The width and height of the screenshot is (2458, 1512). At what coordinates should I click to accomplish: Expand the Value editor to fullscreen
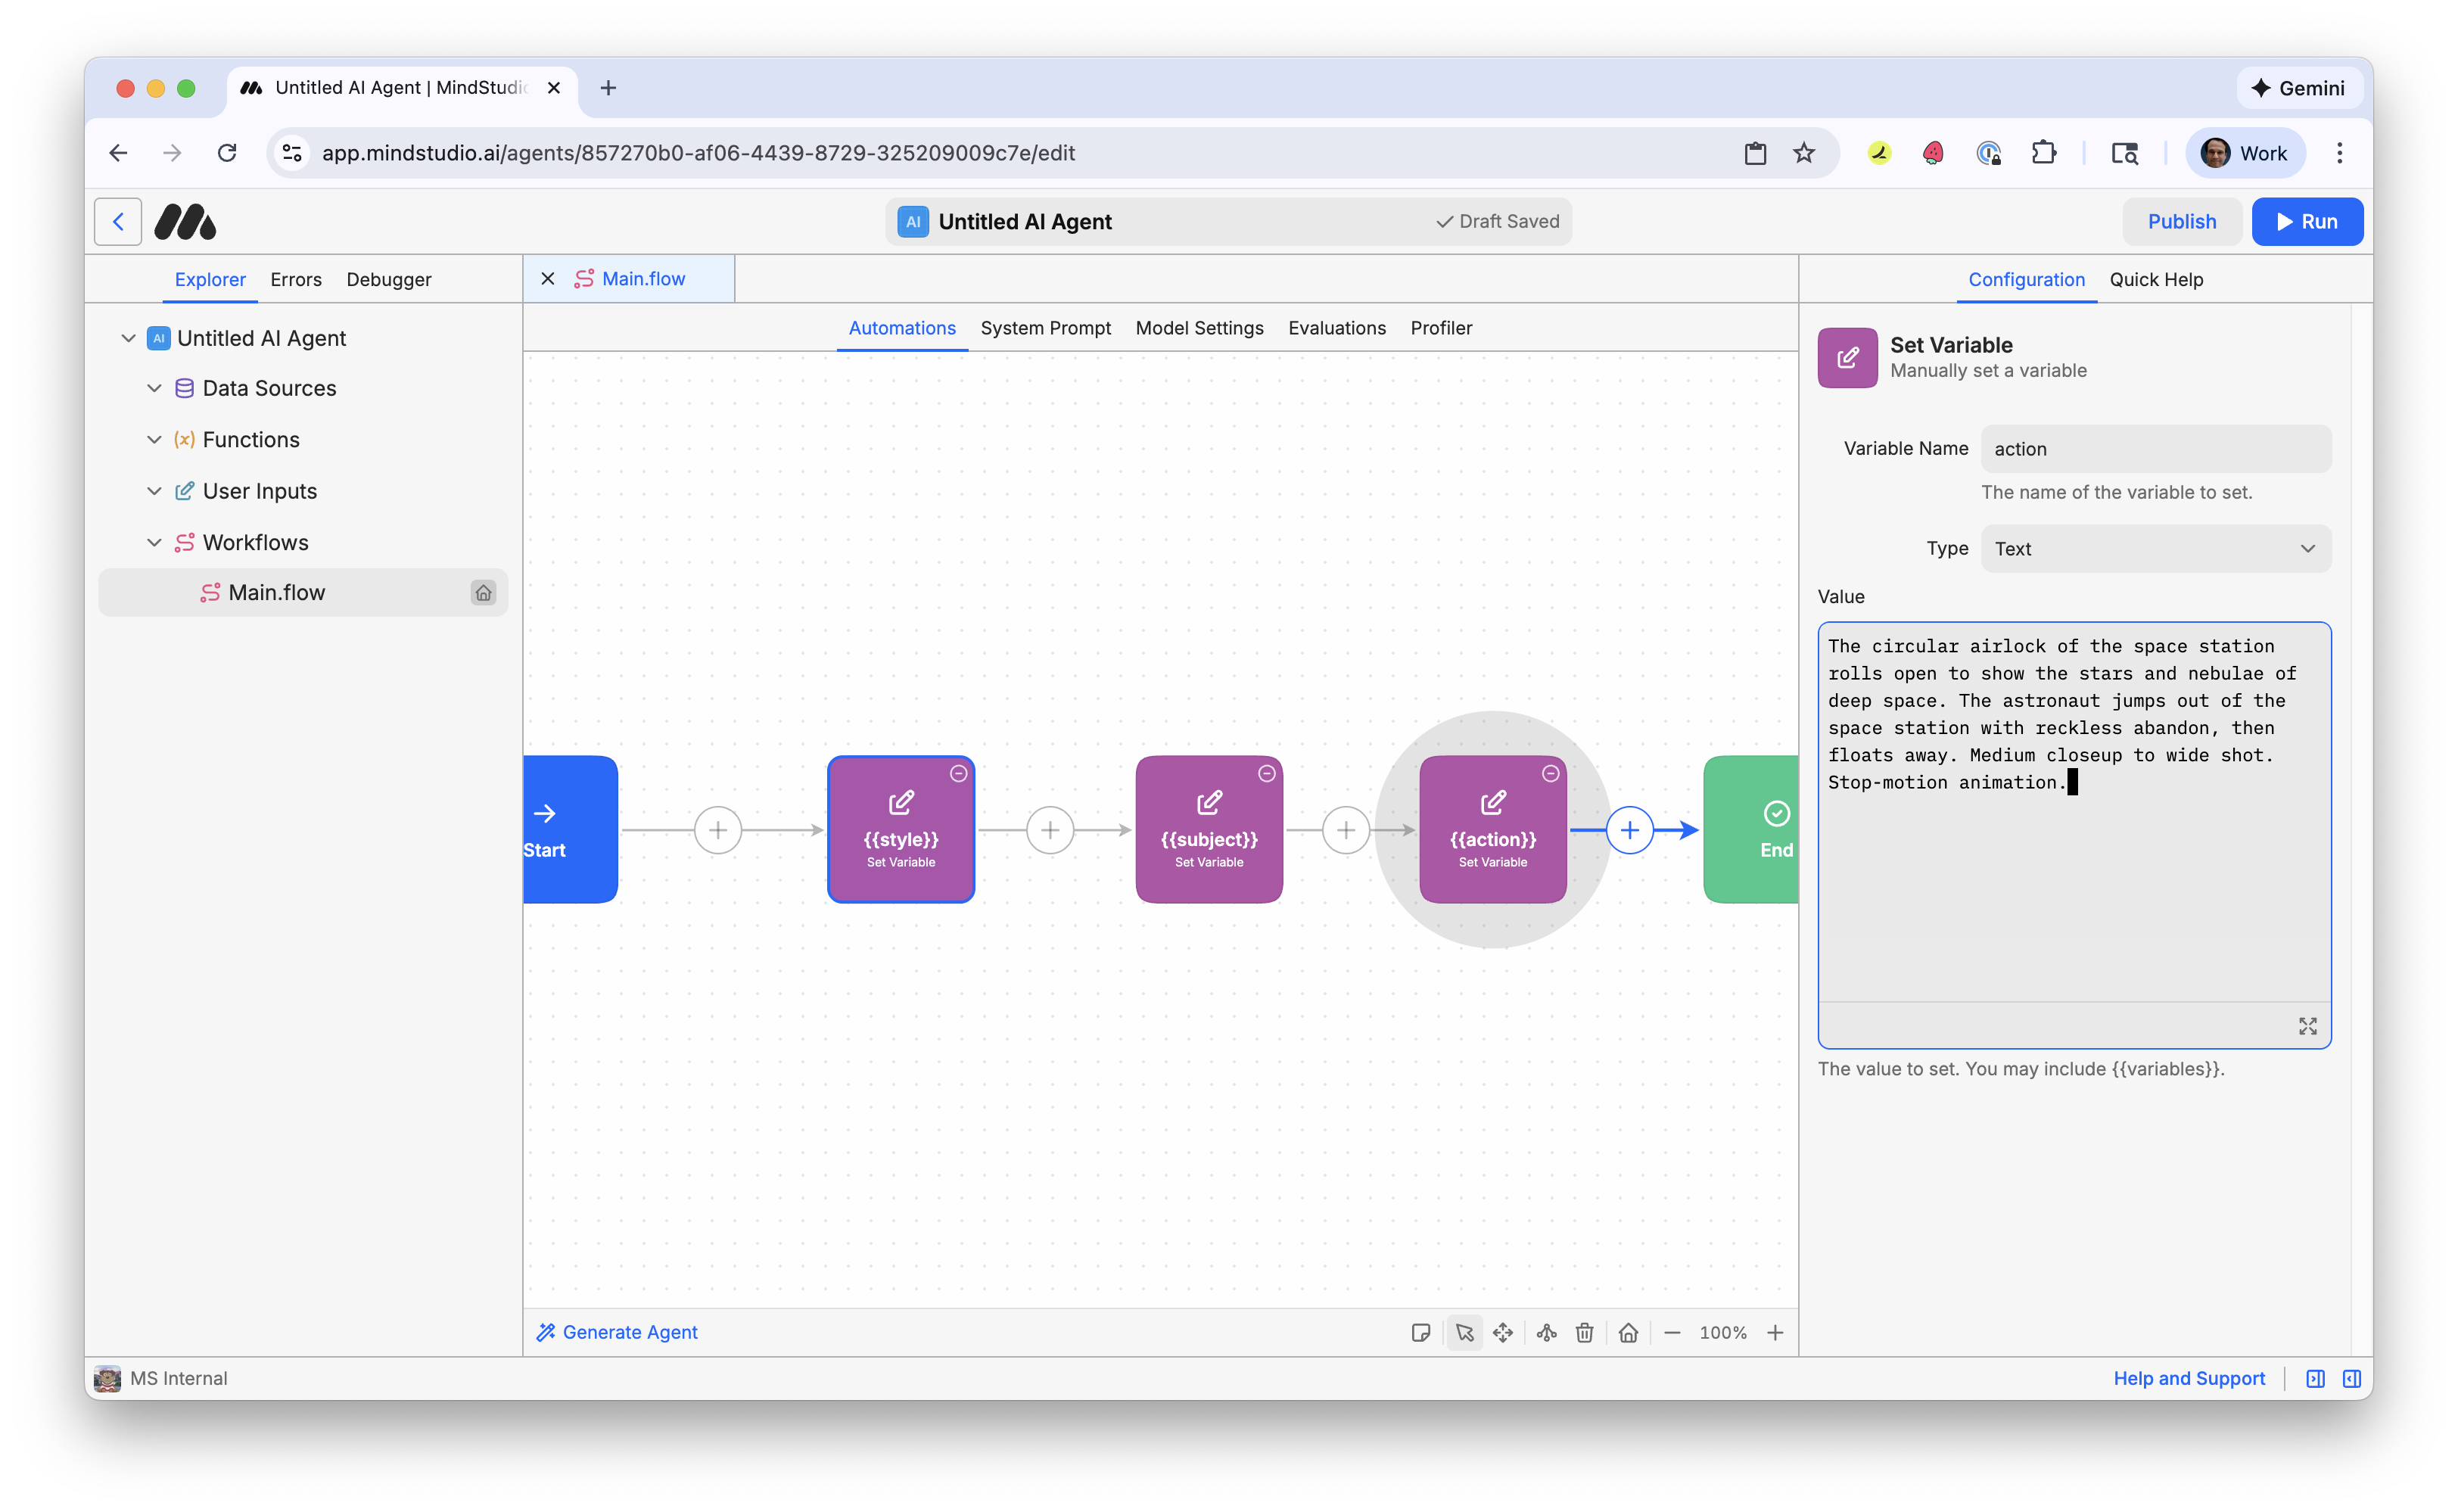coord(2307,1027)
